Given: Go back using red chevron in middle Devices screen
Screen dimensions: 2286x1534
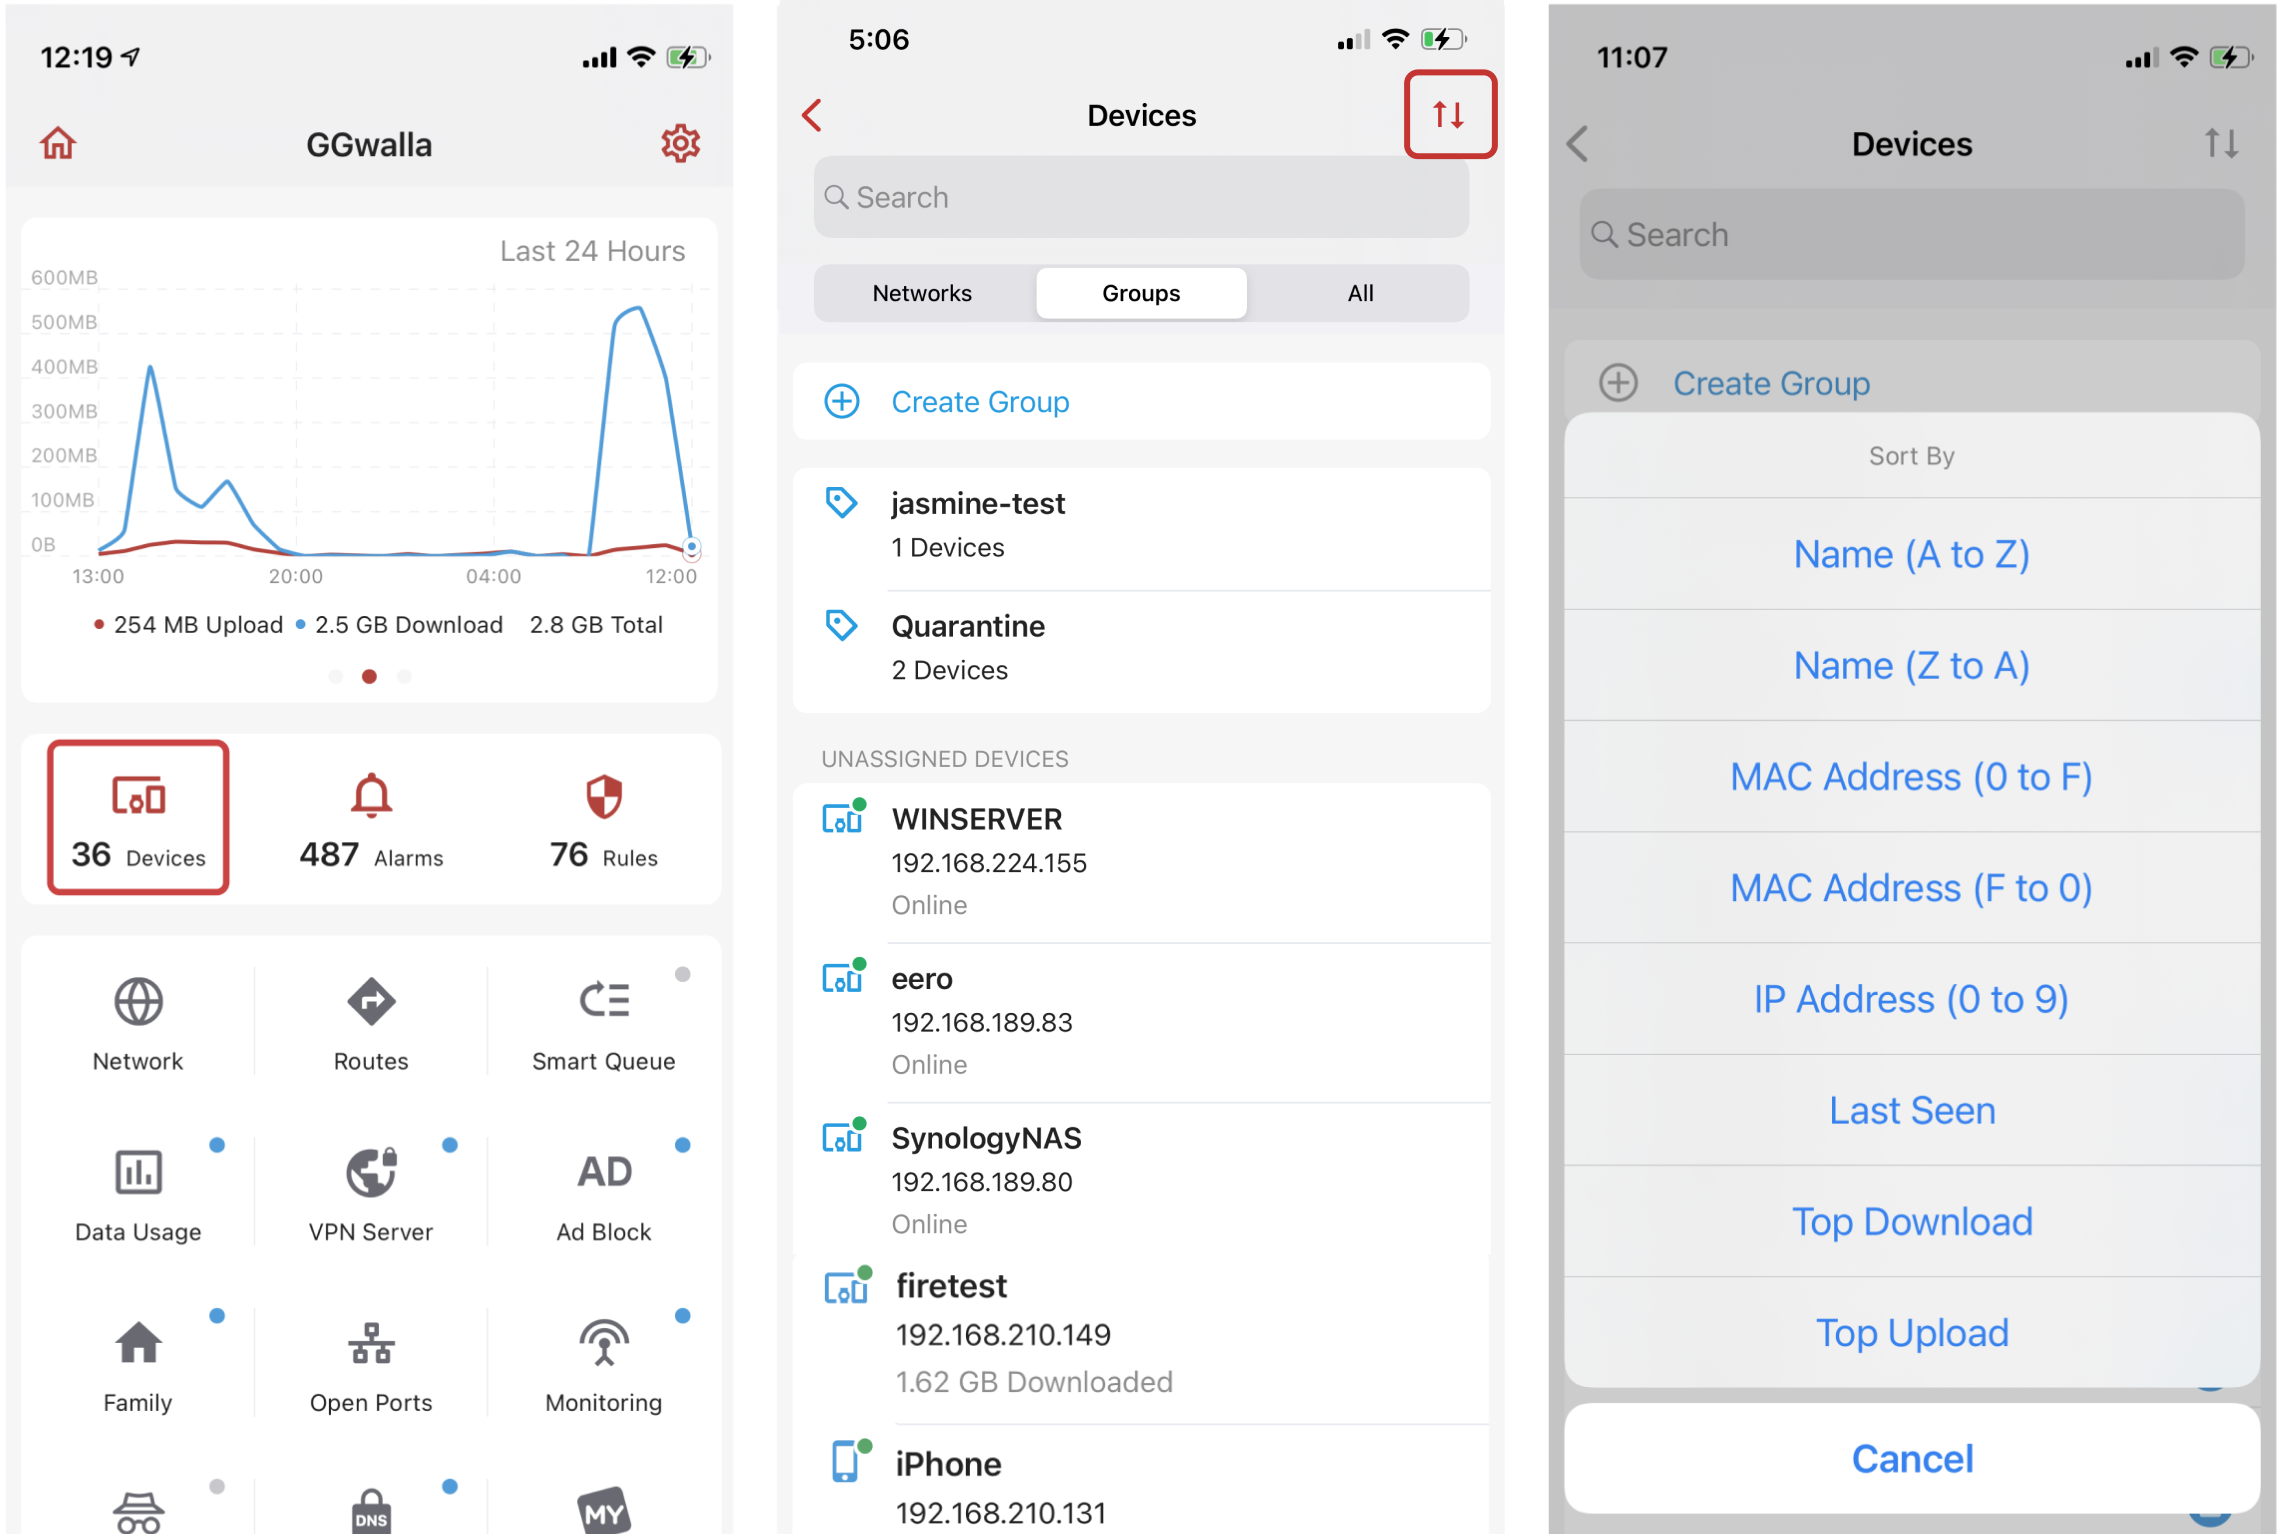Looking at the screenshot, I should point(812,115).
